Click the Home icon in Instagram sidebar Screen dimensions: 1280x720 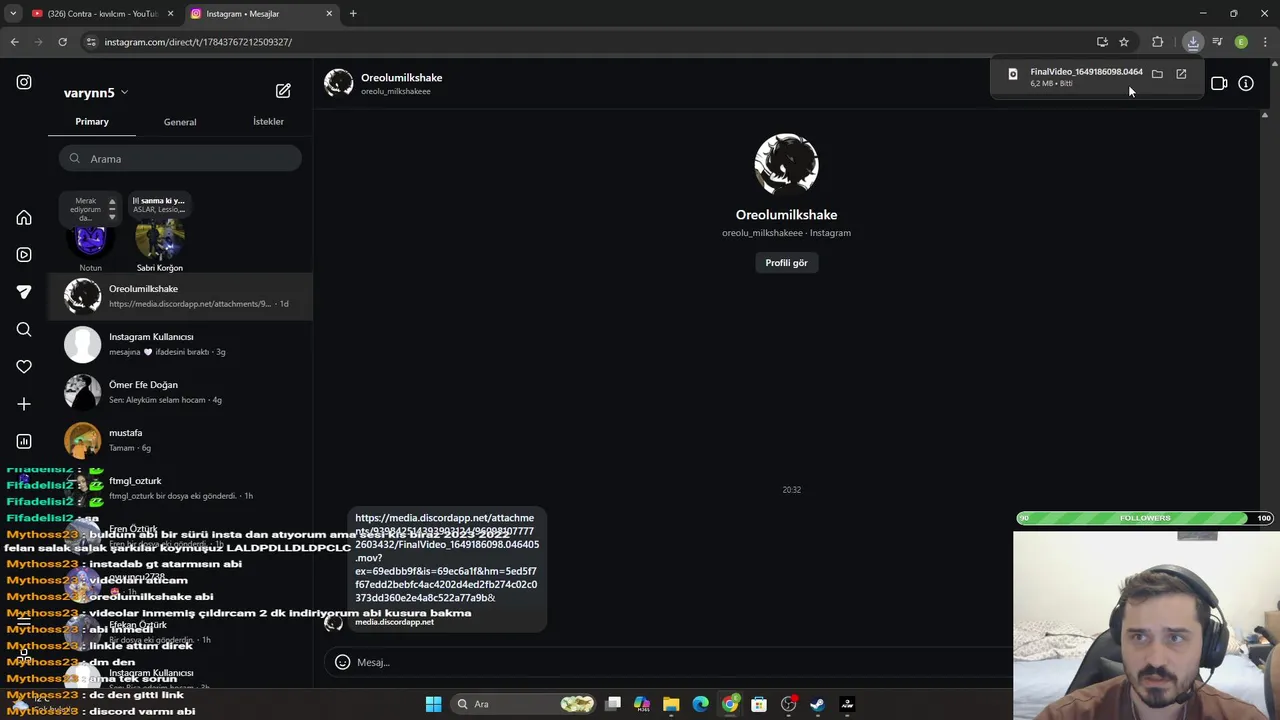point(24,218)
